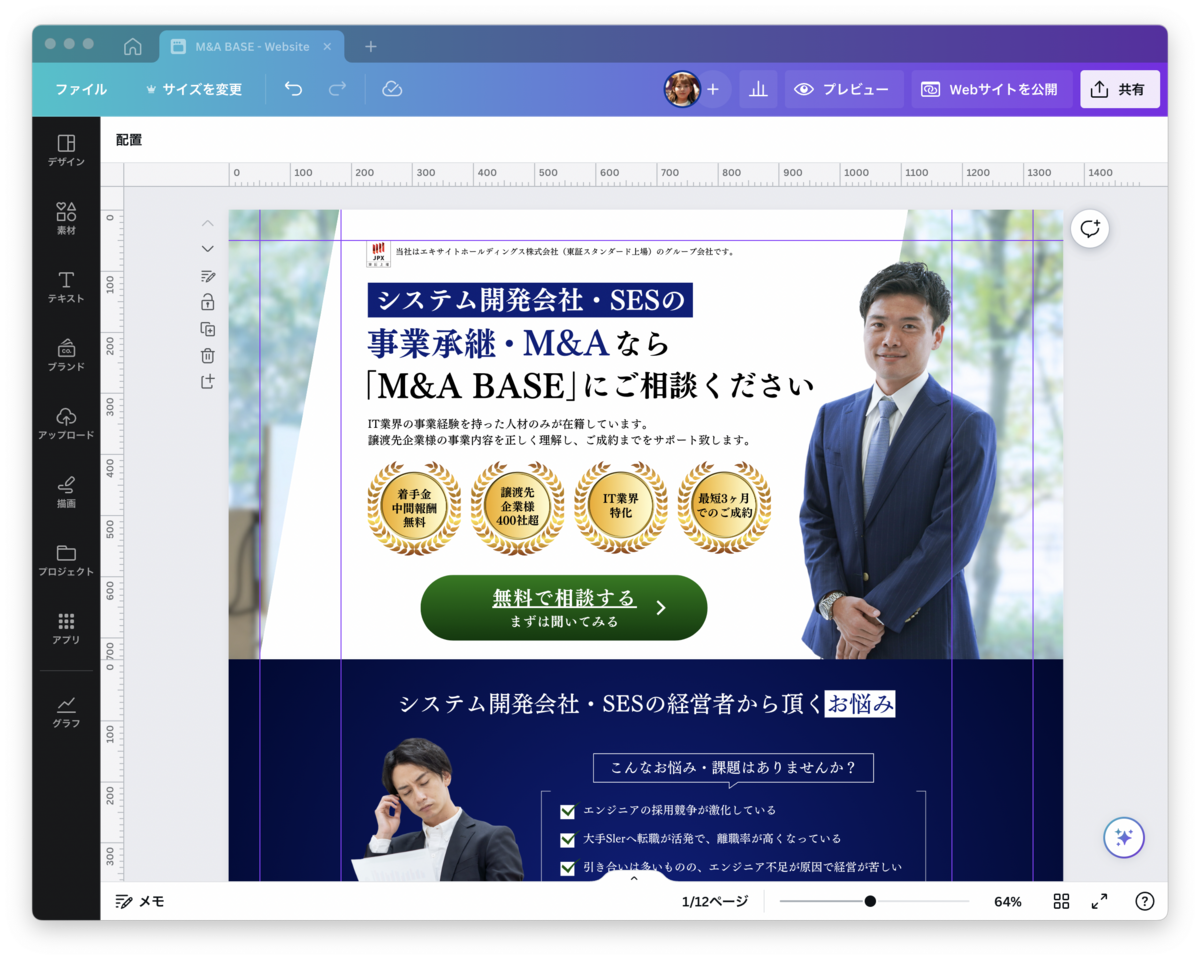Open the Apps (アプリ) panel
1200x960 pixels.
pos(66,628)
